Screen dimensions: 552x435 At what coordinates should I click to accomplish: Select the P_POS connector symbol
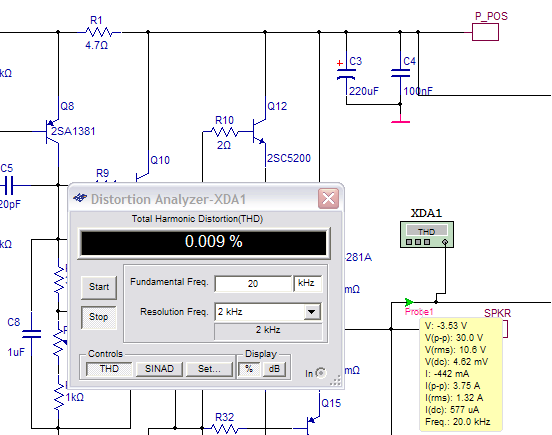click(x=485, y=32)
